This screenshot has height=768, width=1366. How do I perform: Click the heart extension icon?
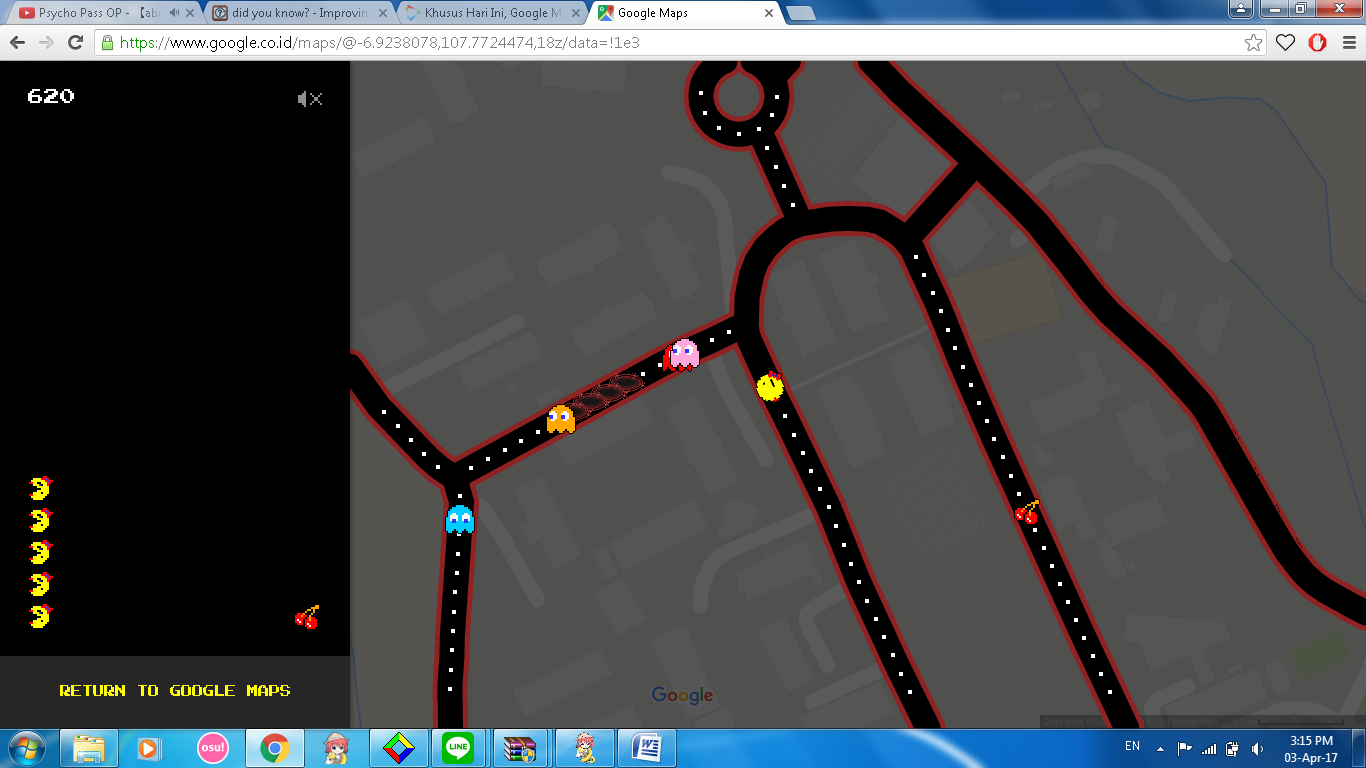click(x=1286, y=43)
